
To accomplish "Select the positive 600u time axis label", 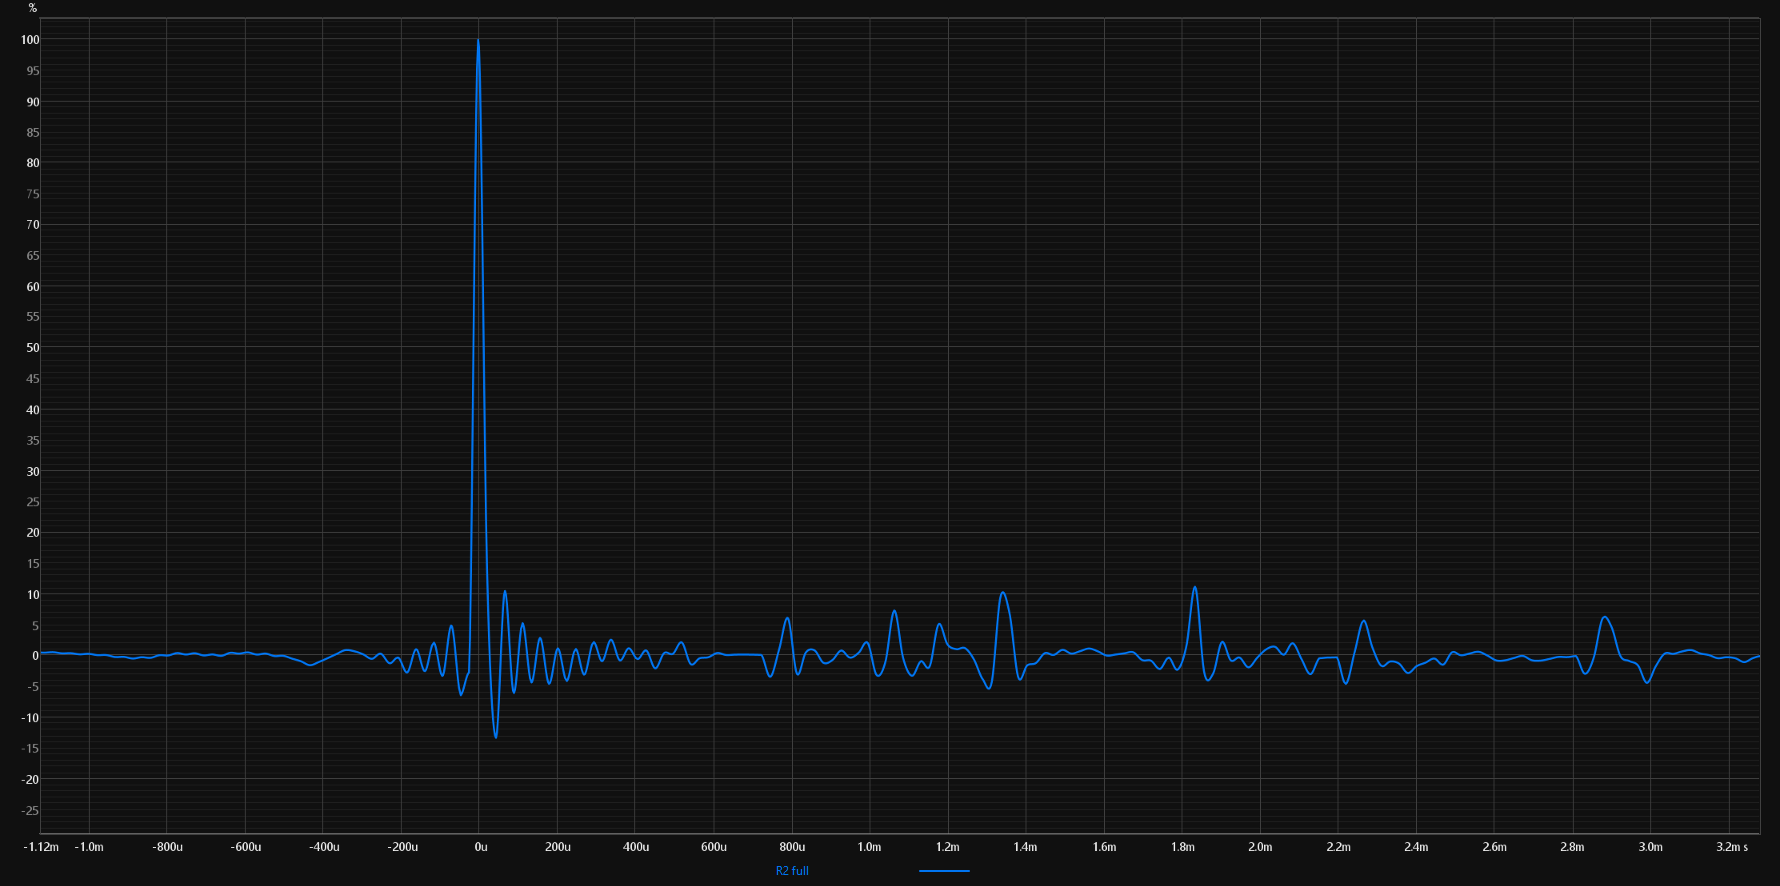I will click(x=714, y=847).
